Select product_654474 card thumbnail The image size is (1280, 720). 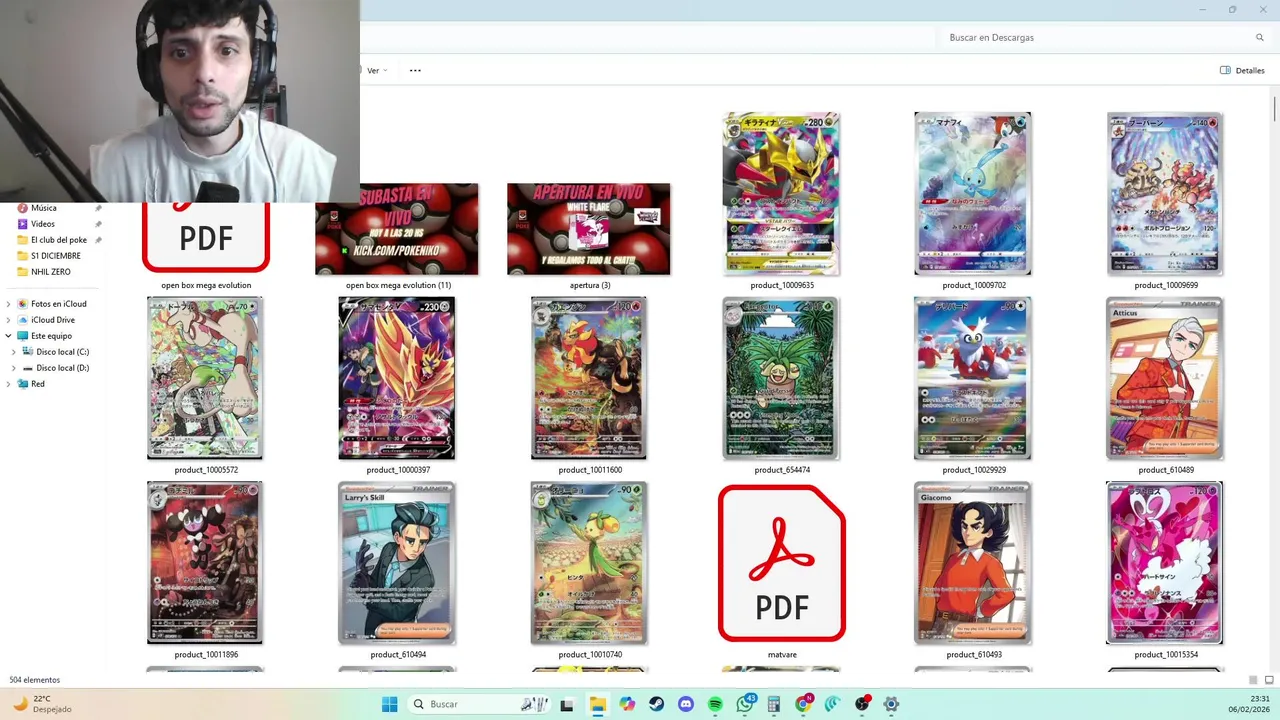point(782,379)
